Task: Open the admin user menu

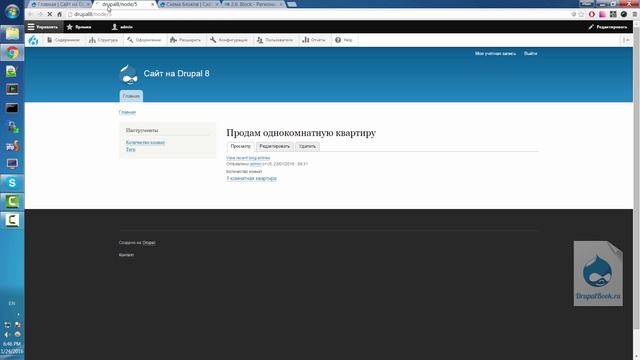Action: pyautogui.click(x=122, y=27)
